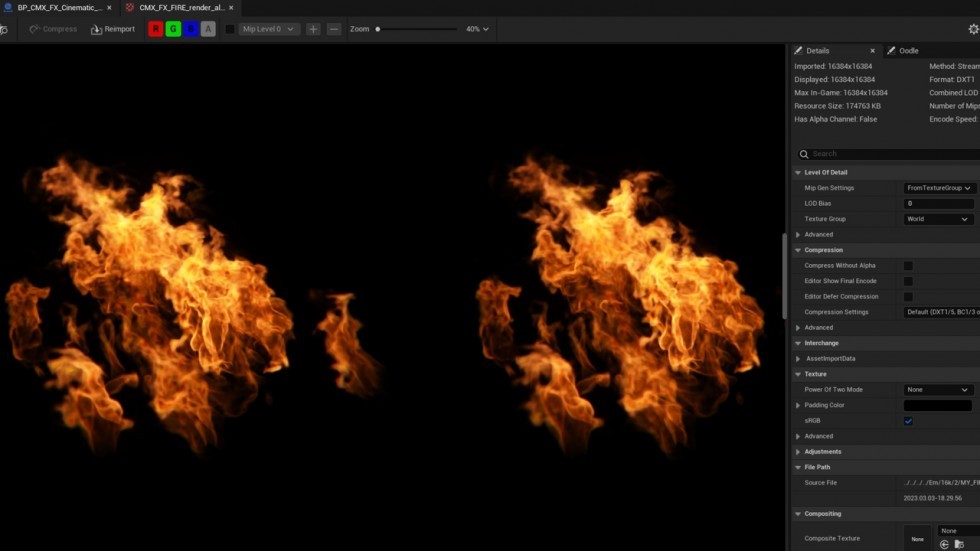Decrease mip level with minus button
This screenshot has width=980, height=551.
coord(334,29)
